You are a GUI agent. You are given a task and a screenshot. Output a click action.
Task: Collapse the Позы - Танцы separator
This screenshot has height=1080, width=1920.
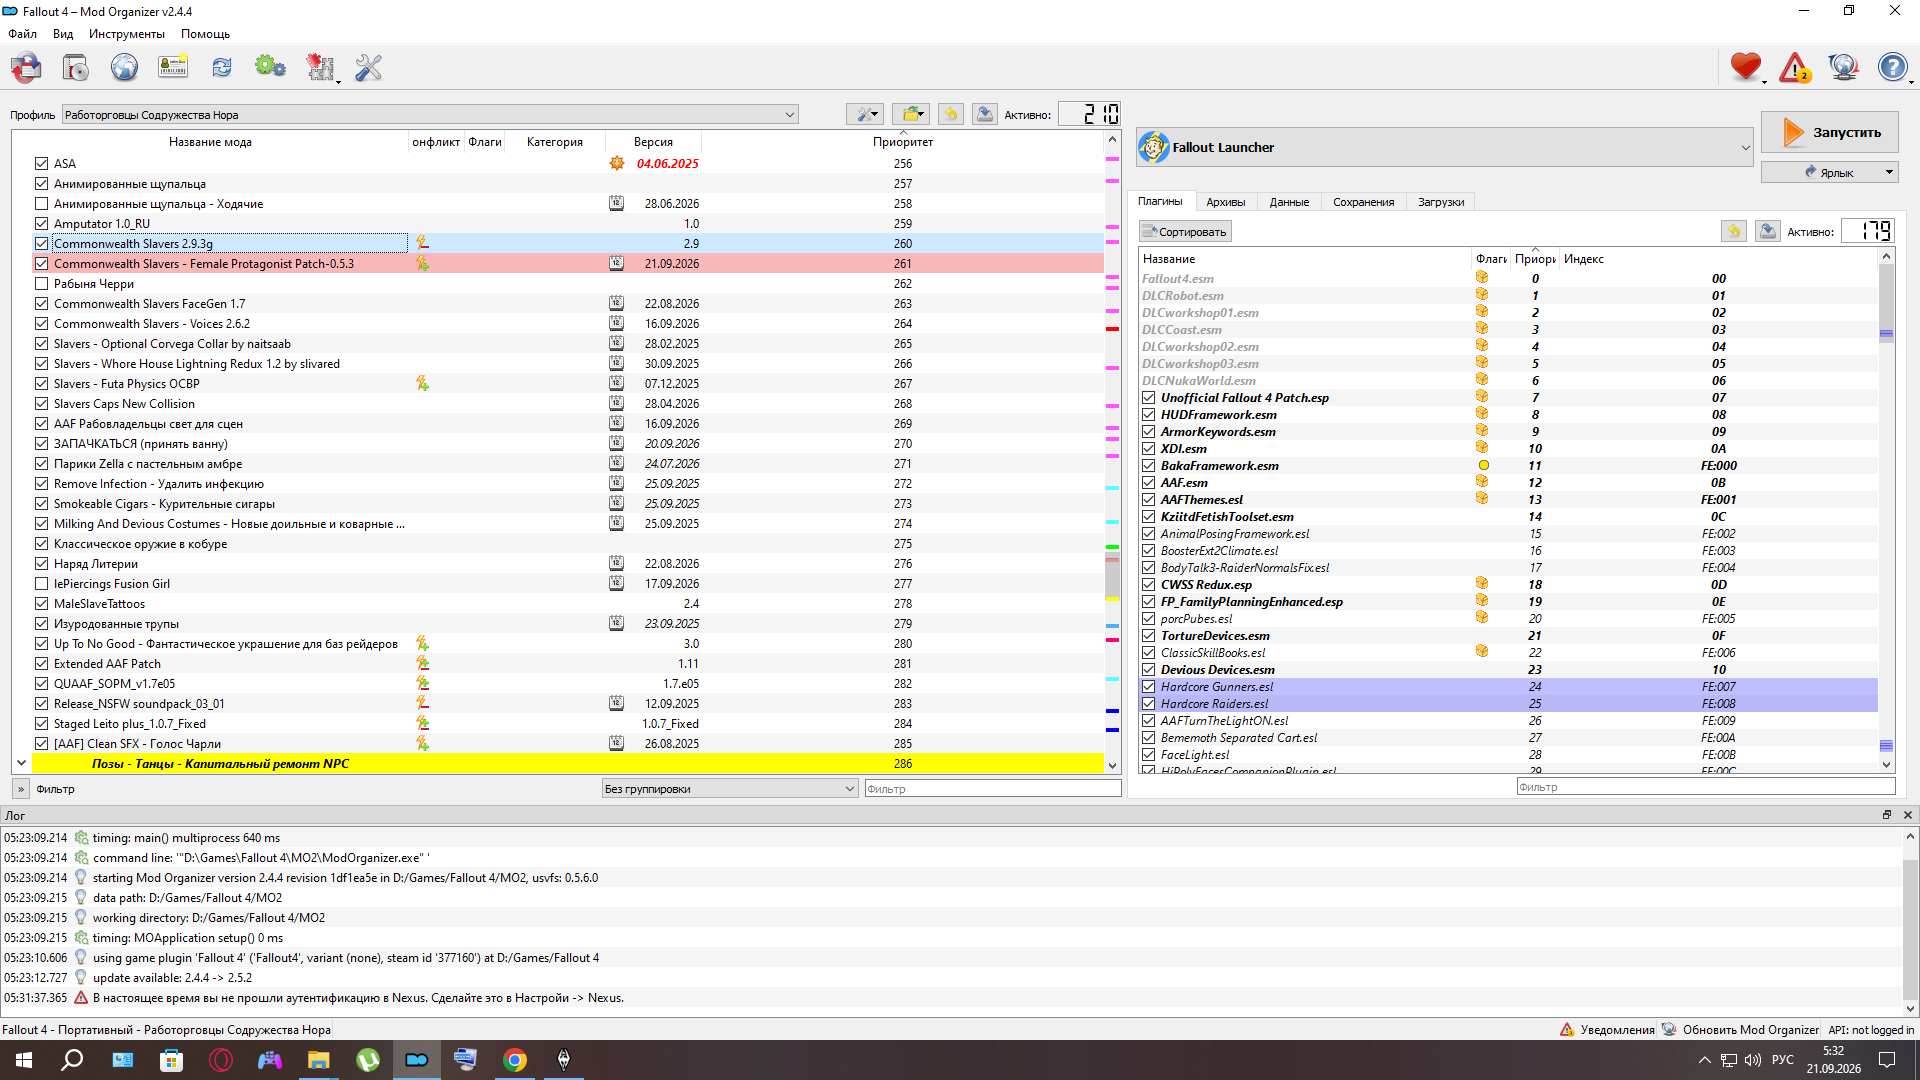(x=21, y=763)
